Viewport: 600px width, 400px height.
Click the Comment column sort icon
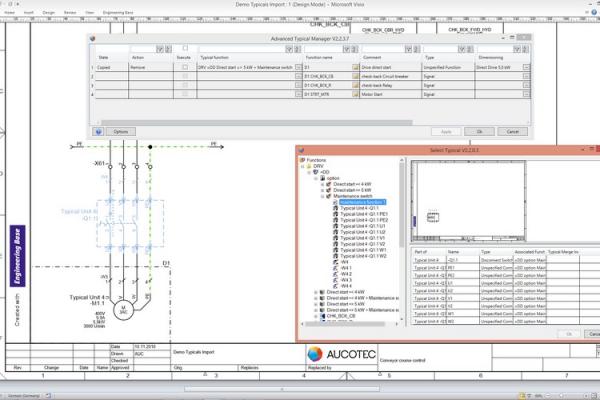click(x=416, y=49)
